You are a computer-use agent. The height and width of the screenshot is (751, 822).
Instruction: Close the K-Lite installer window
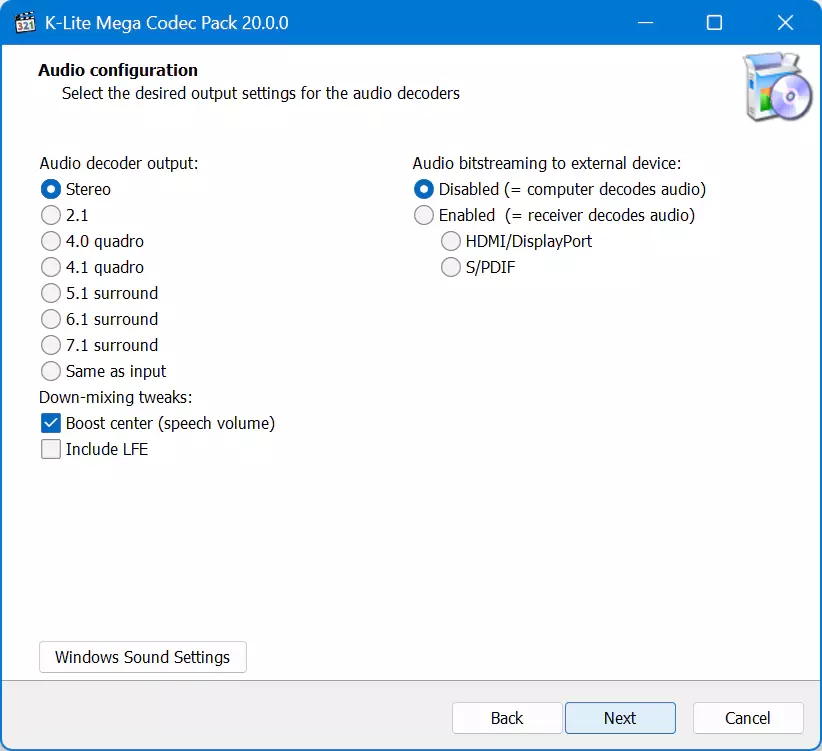pyautogui.click(x=785, y=23)
